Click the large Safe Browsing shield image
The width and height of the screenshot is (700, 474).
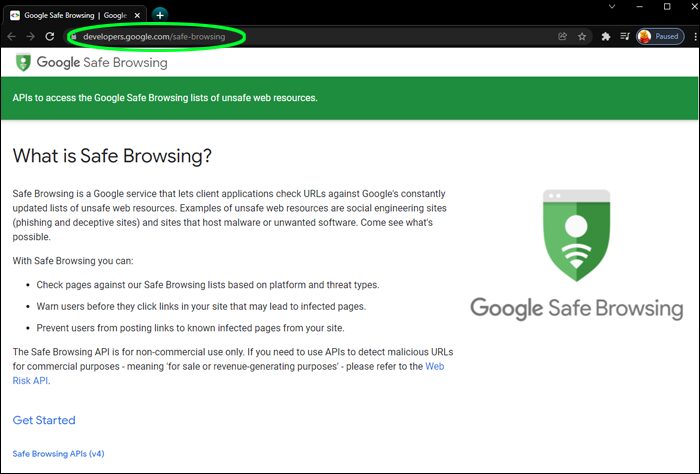[576, 235]
